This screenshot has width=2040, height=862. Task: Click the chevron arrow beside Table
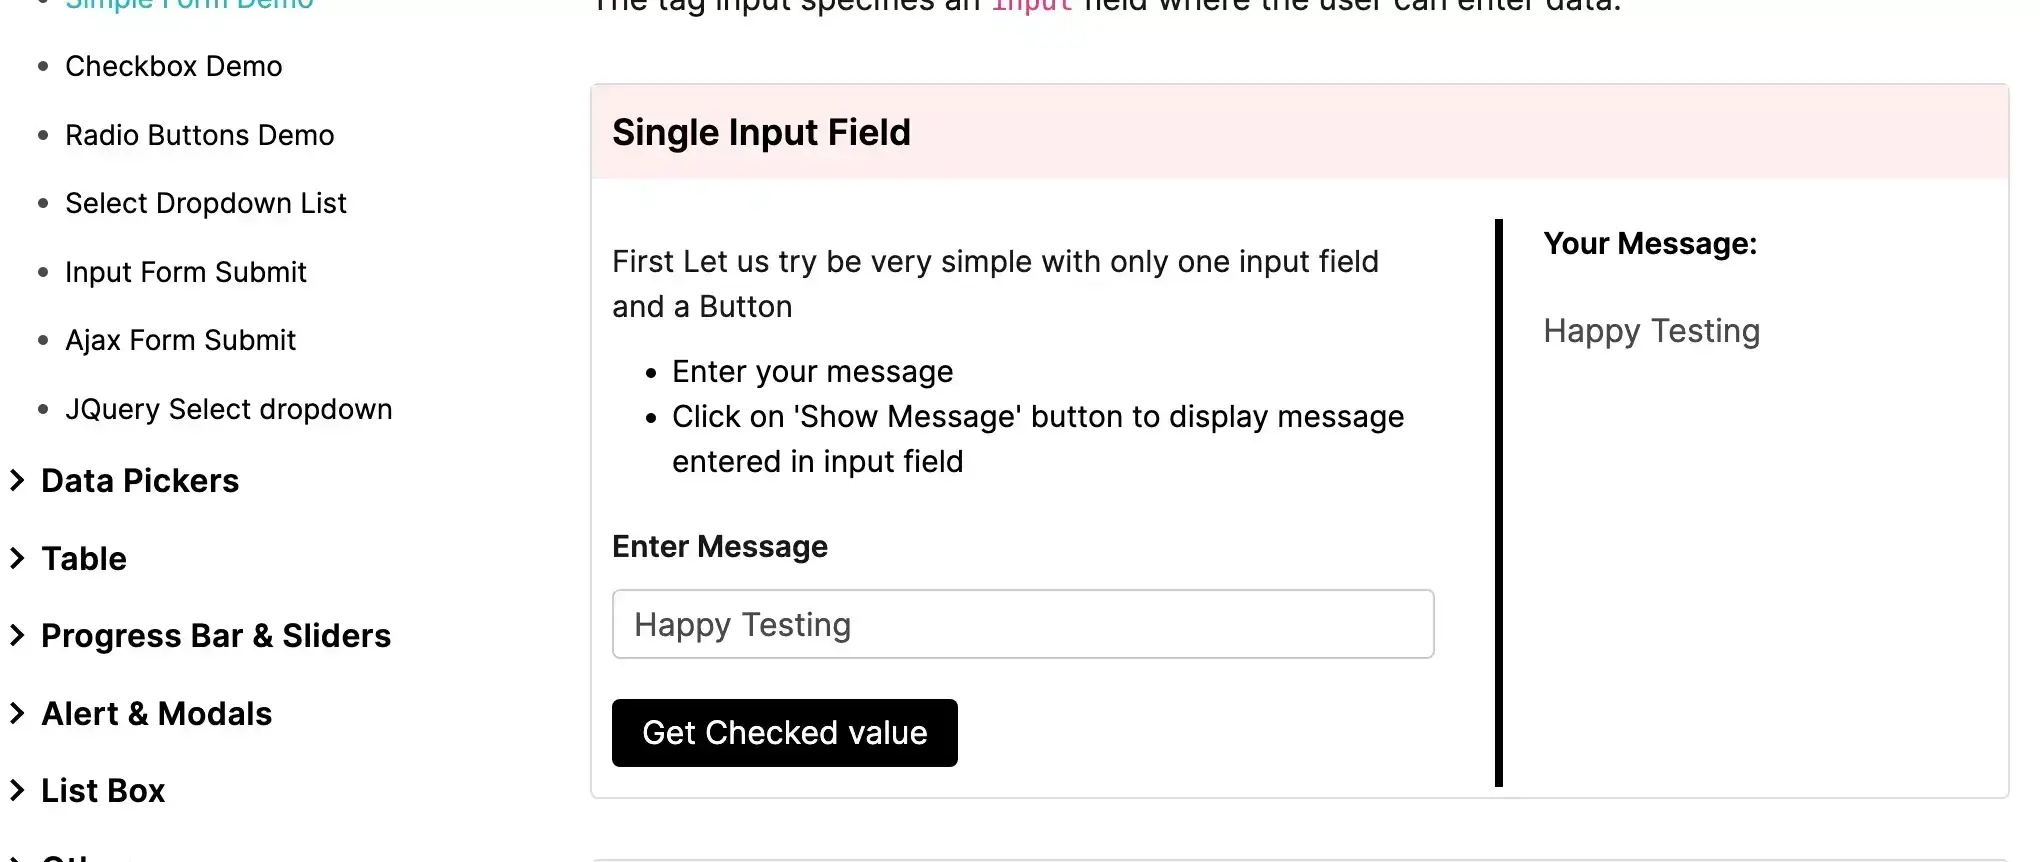point(17,558)
